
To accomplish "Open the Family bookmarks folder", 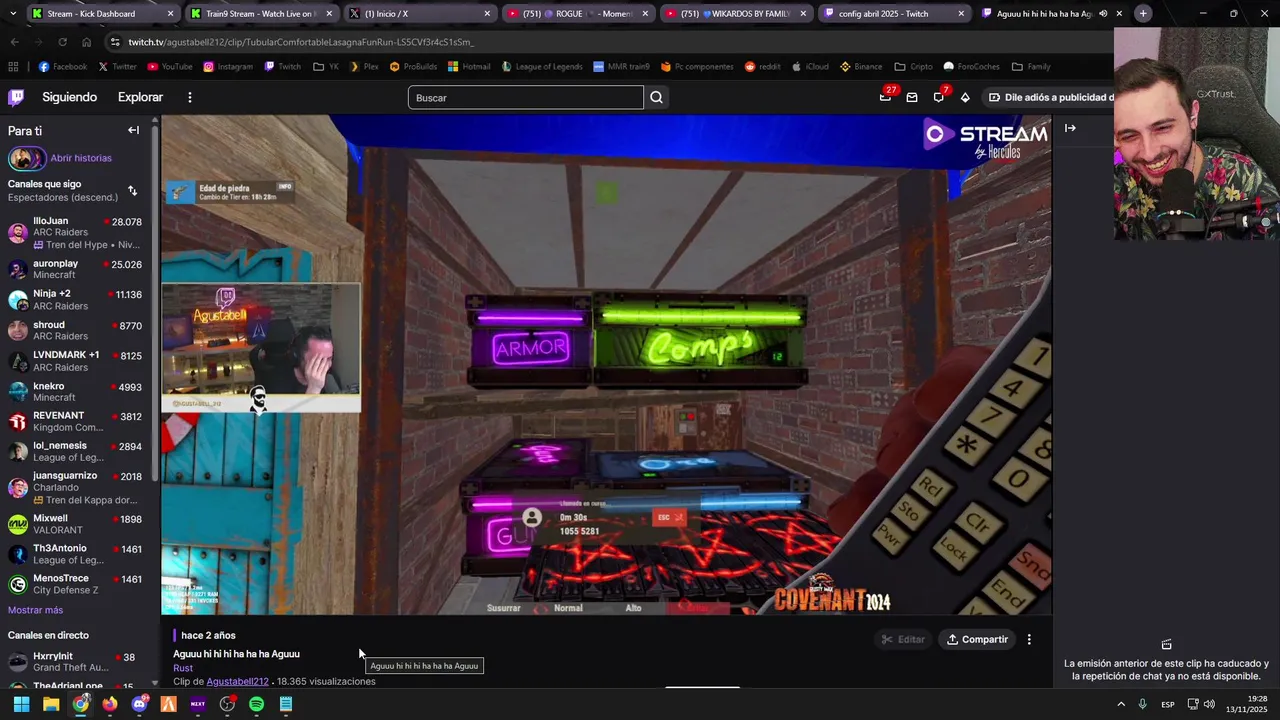I will click(1031, 67).
